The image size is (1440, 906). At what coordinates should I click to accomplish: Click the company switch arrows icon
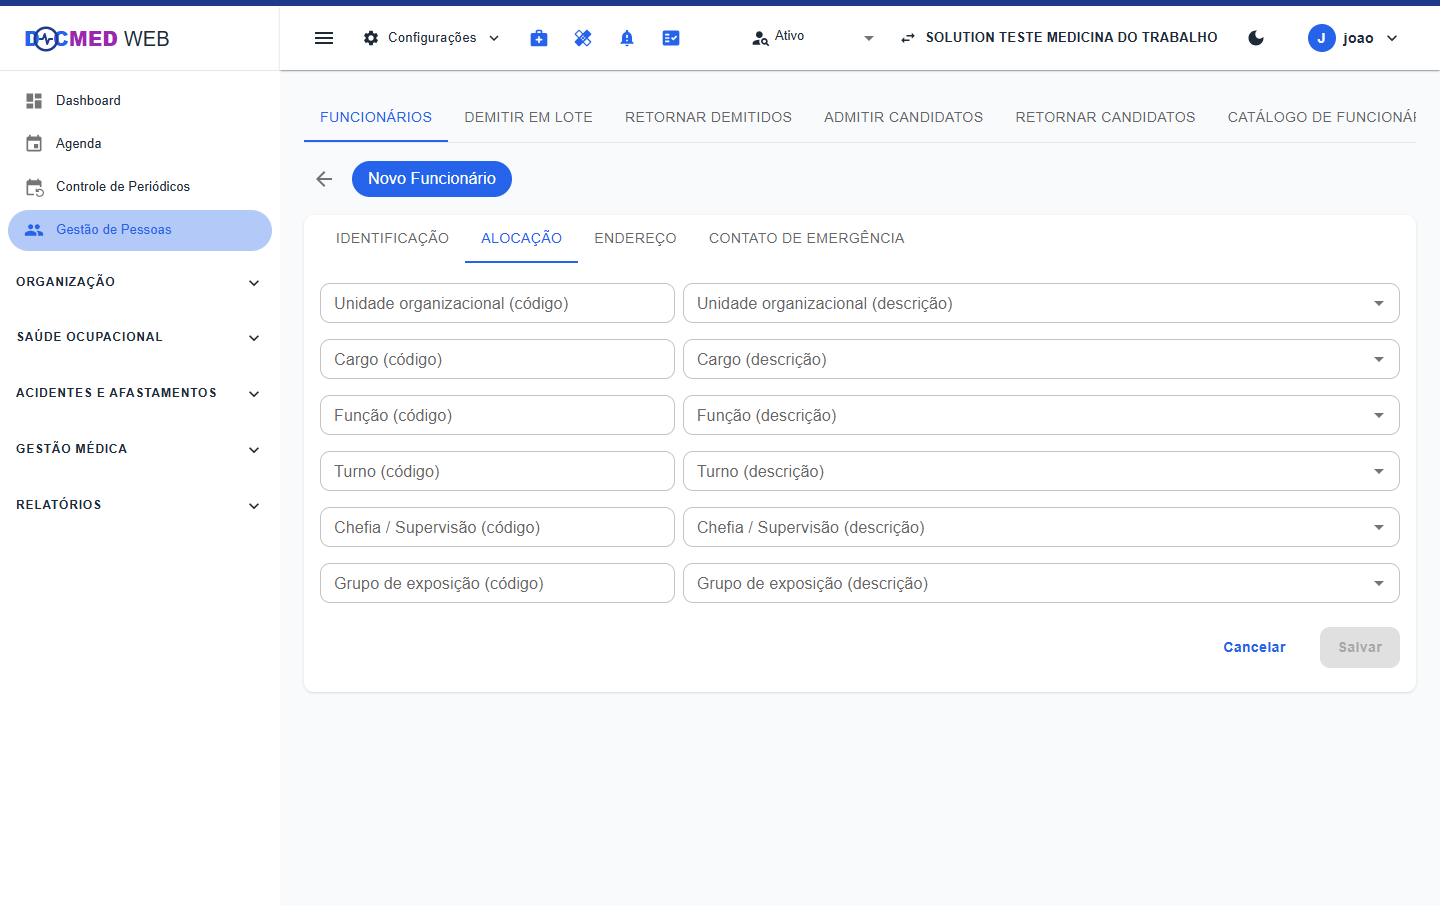click(908, 38)
